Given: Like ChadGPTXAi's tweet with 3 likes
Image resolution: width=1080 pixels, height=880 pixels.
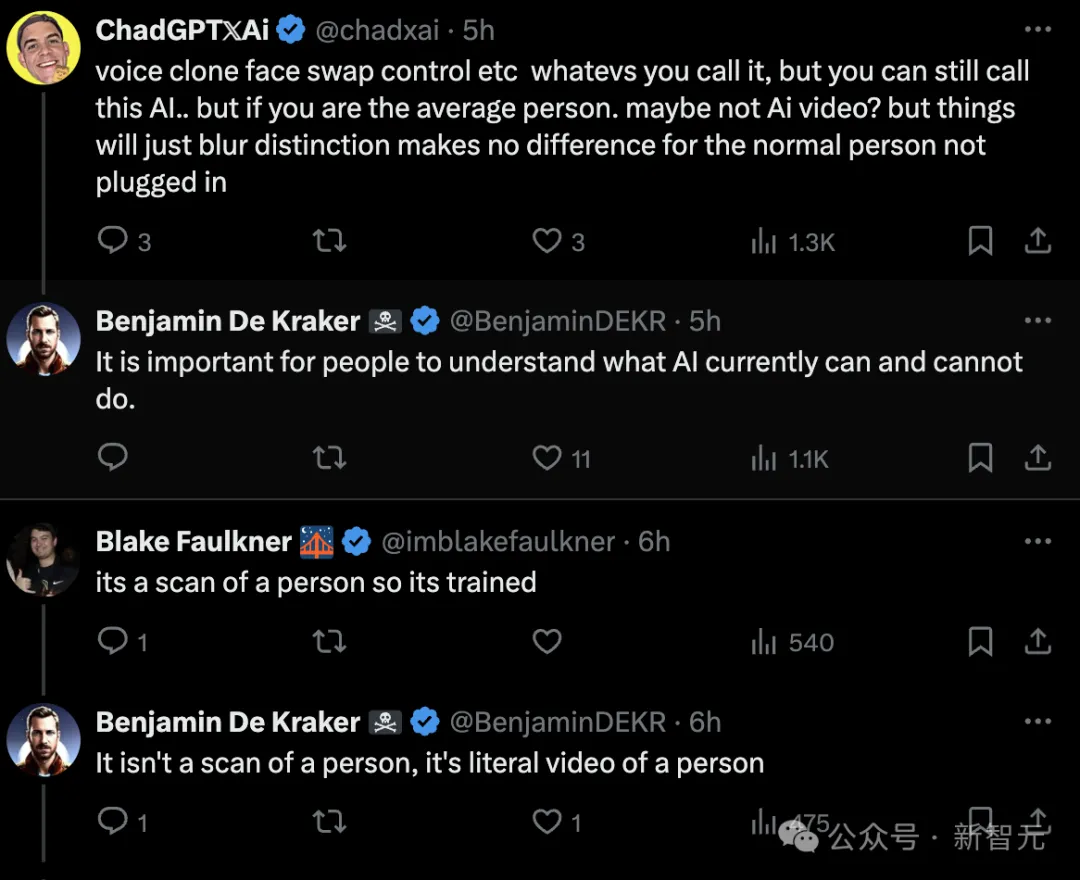Looking at the screenshot, I should pos(547,240).
